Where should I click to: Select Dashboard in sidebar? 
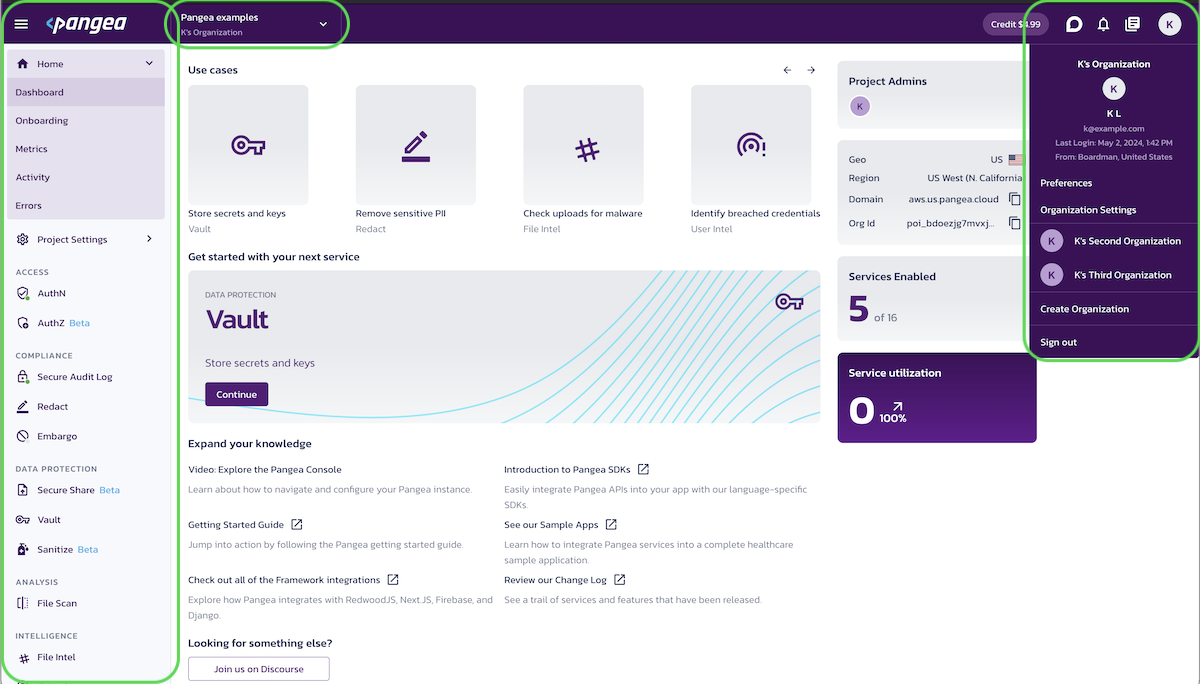pos(85,92)
